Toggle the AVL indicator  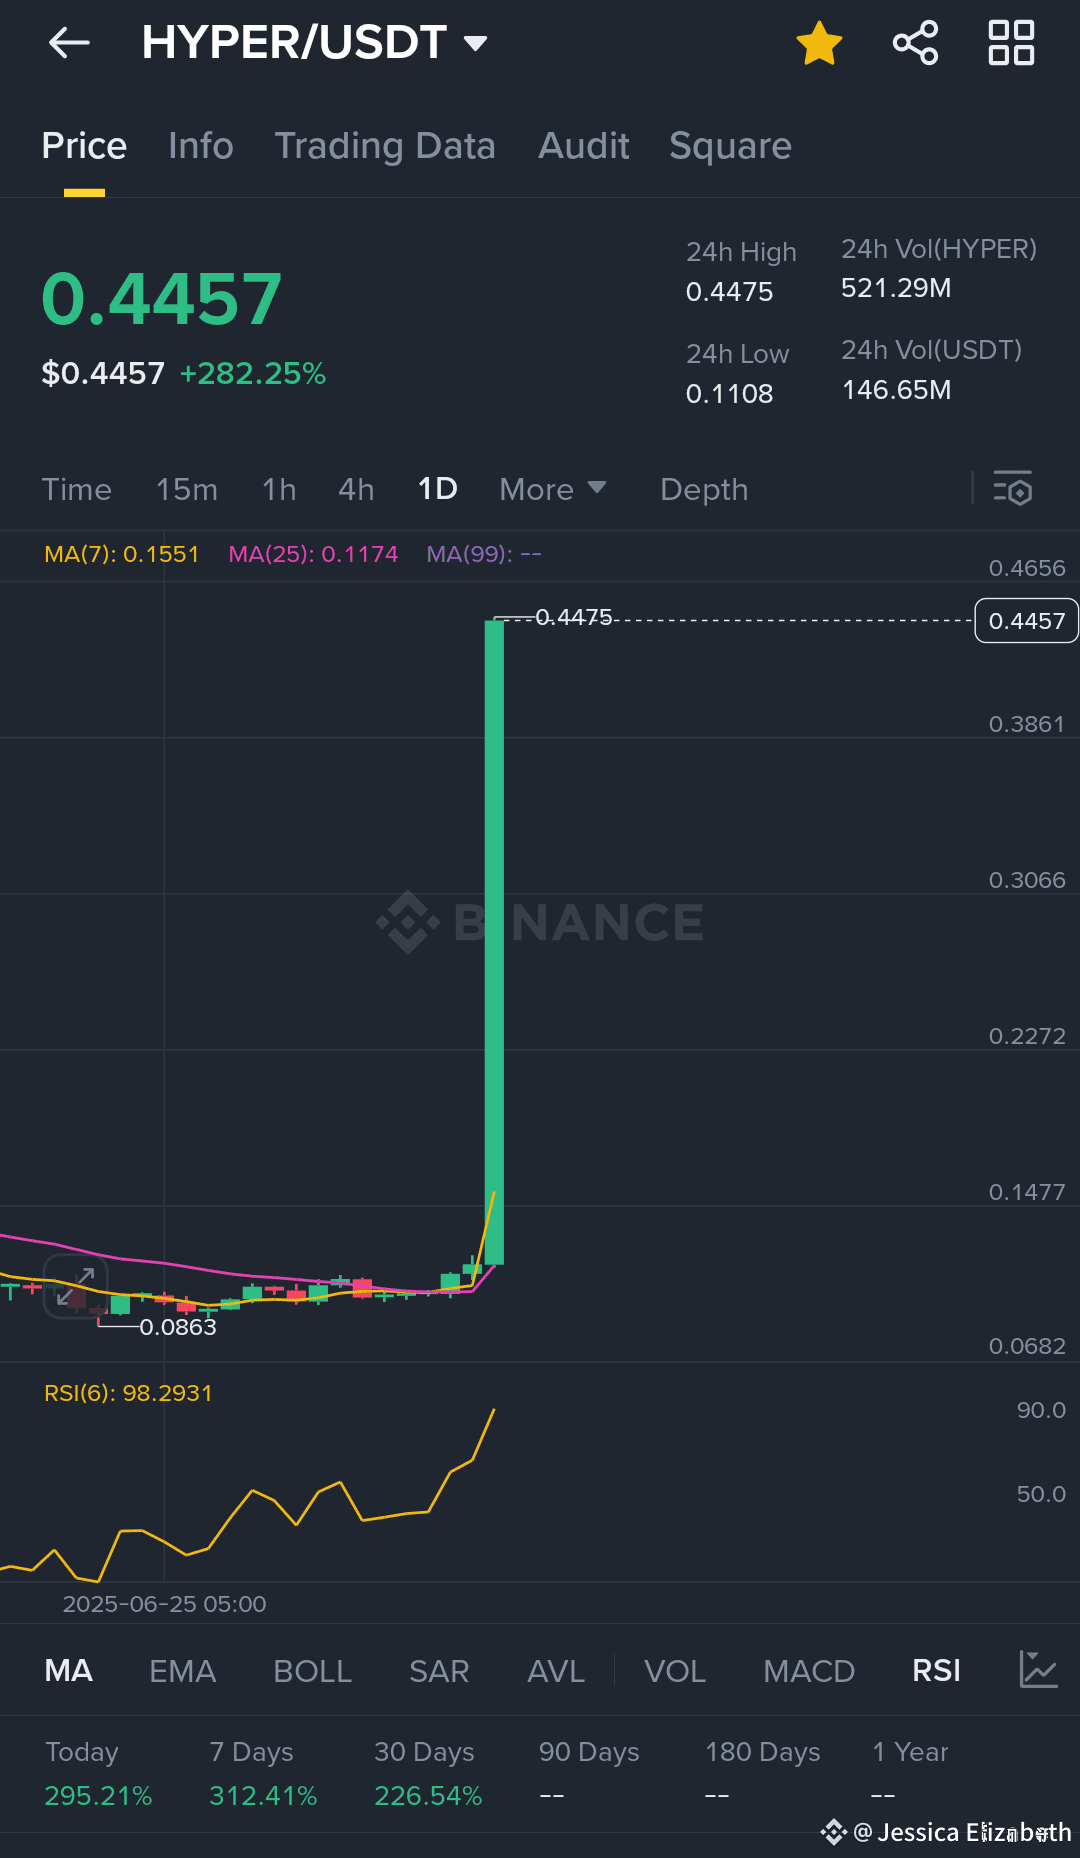pos(556,1670)
